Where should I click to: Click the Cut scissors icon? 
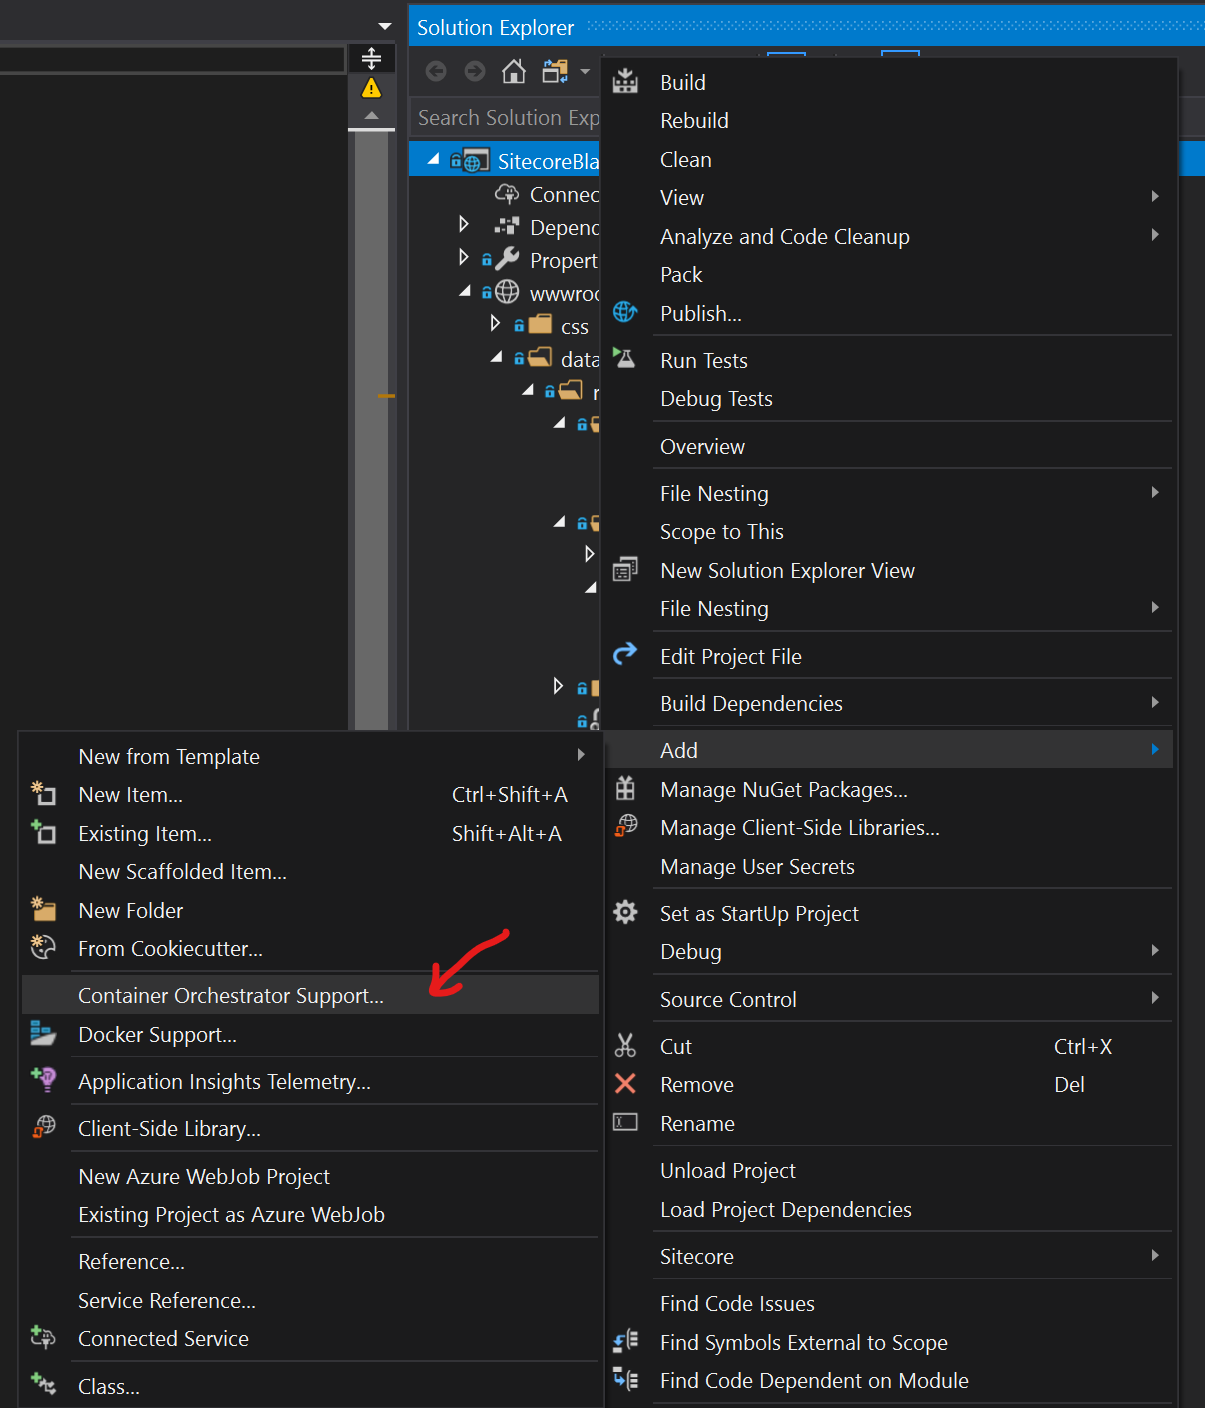[x=625, y=1046]
